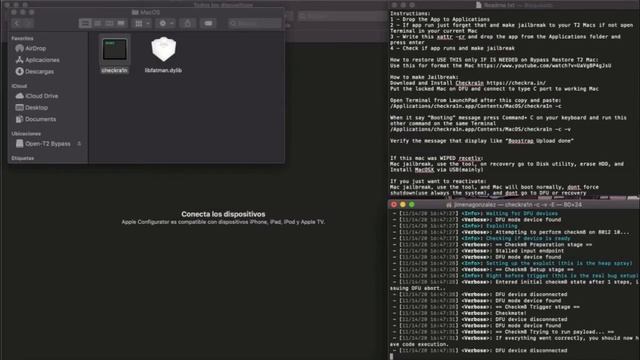
Task: Click the libfatman.dylib file name label
Action: (163, 70)
